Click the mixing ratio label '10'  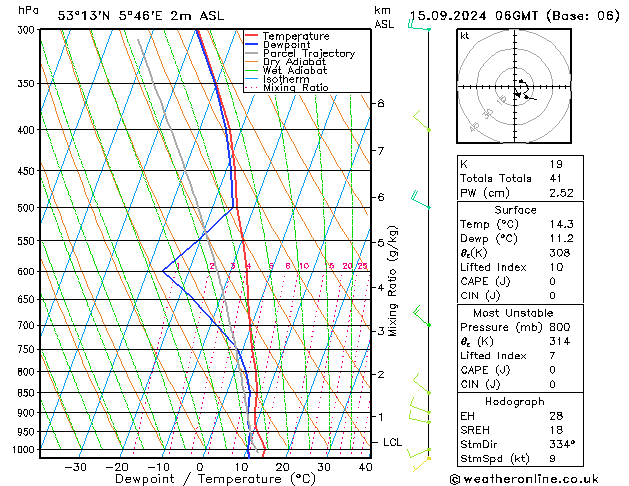[x=304, y=266]
